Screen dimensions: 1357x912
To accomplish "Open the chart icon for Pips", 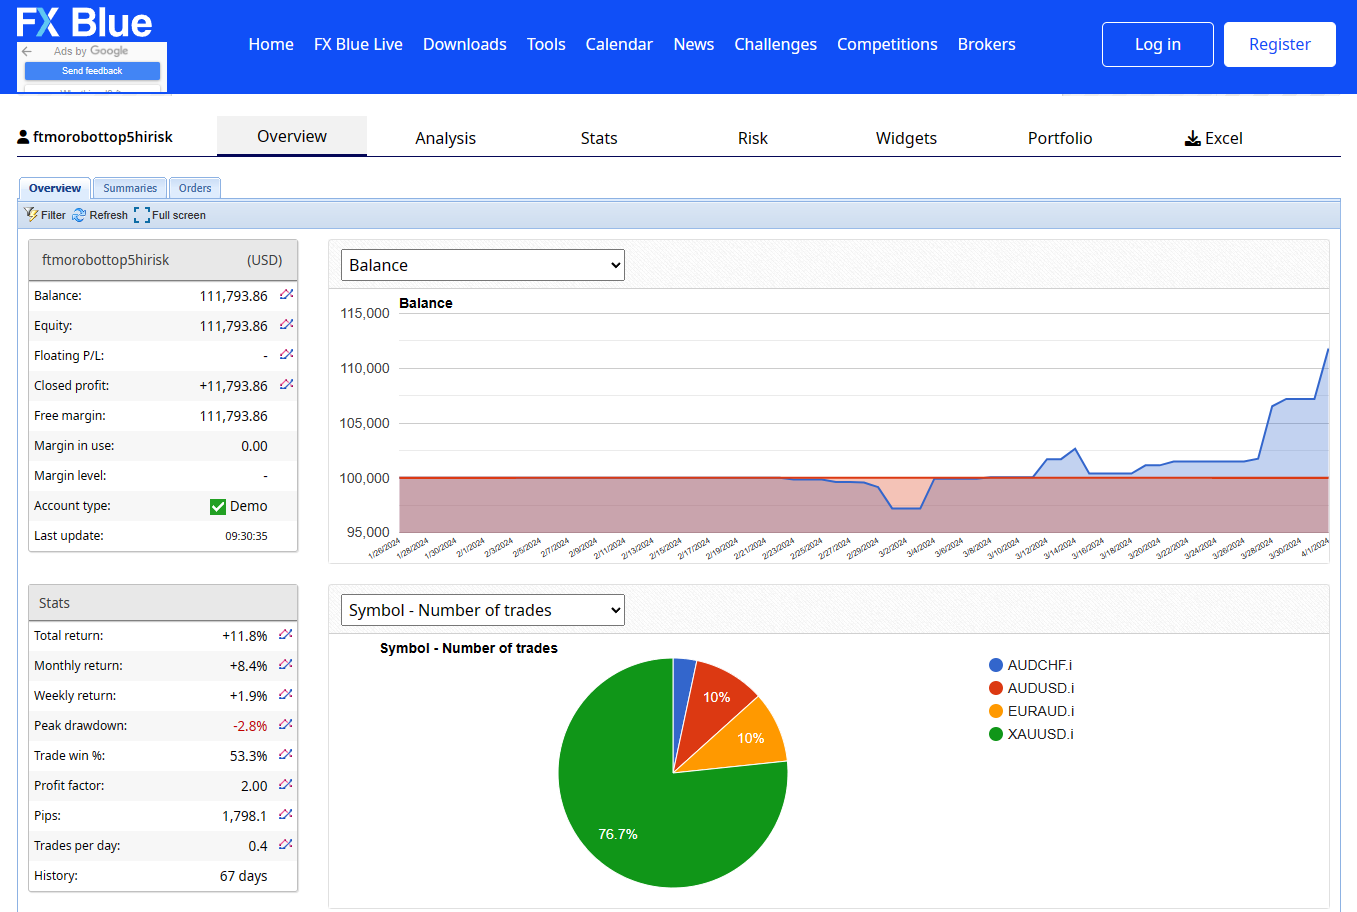I will click(286, 815).
